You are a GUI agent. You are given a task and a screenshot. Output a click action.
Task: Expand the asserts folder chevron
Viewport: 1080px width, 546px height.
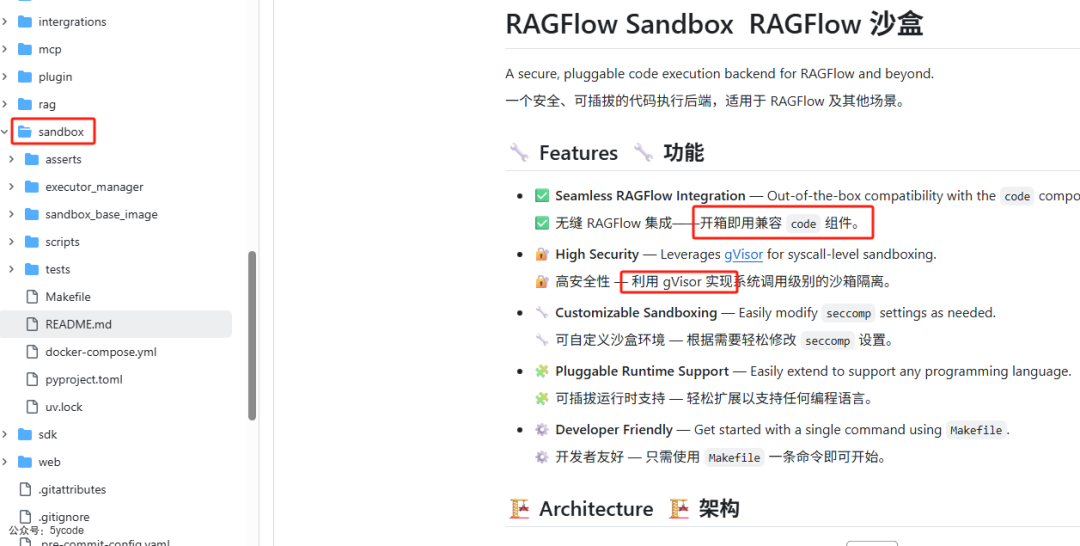coord(11,159)
